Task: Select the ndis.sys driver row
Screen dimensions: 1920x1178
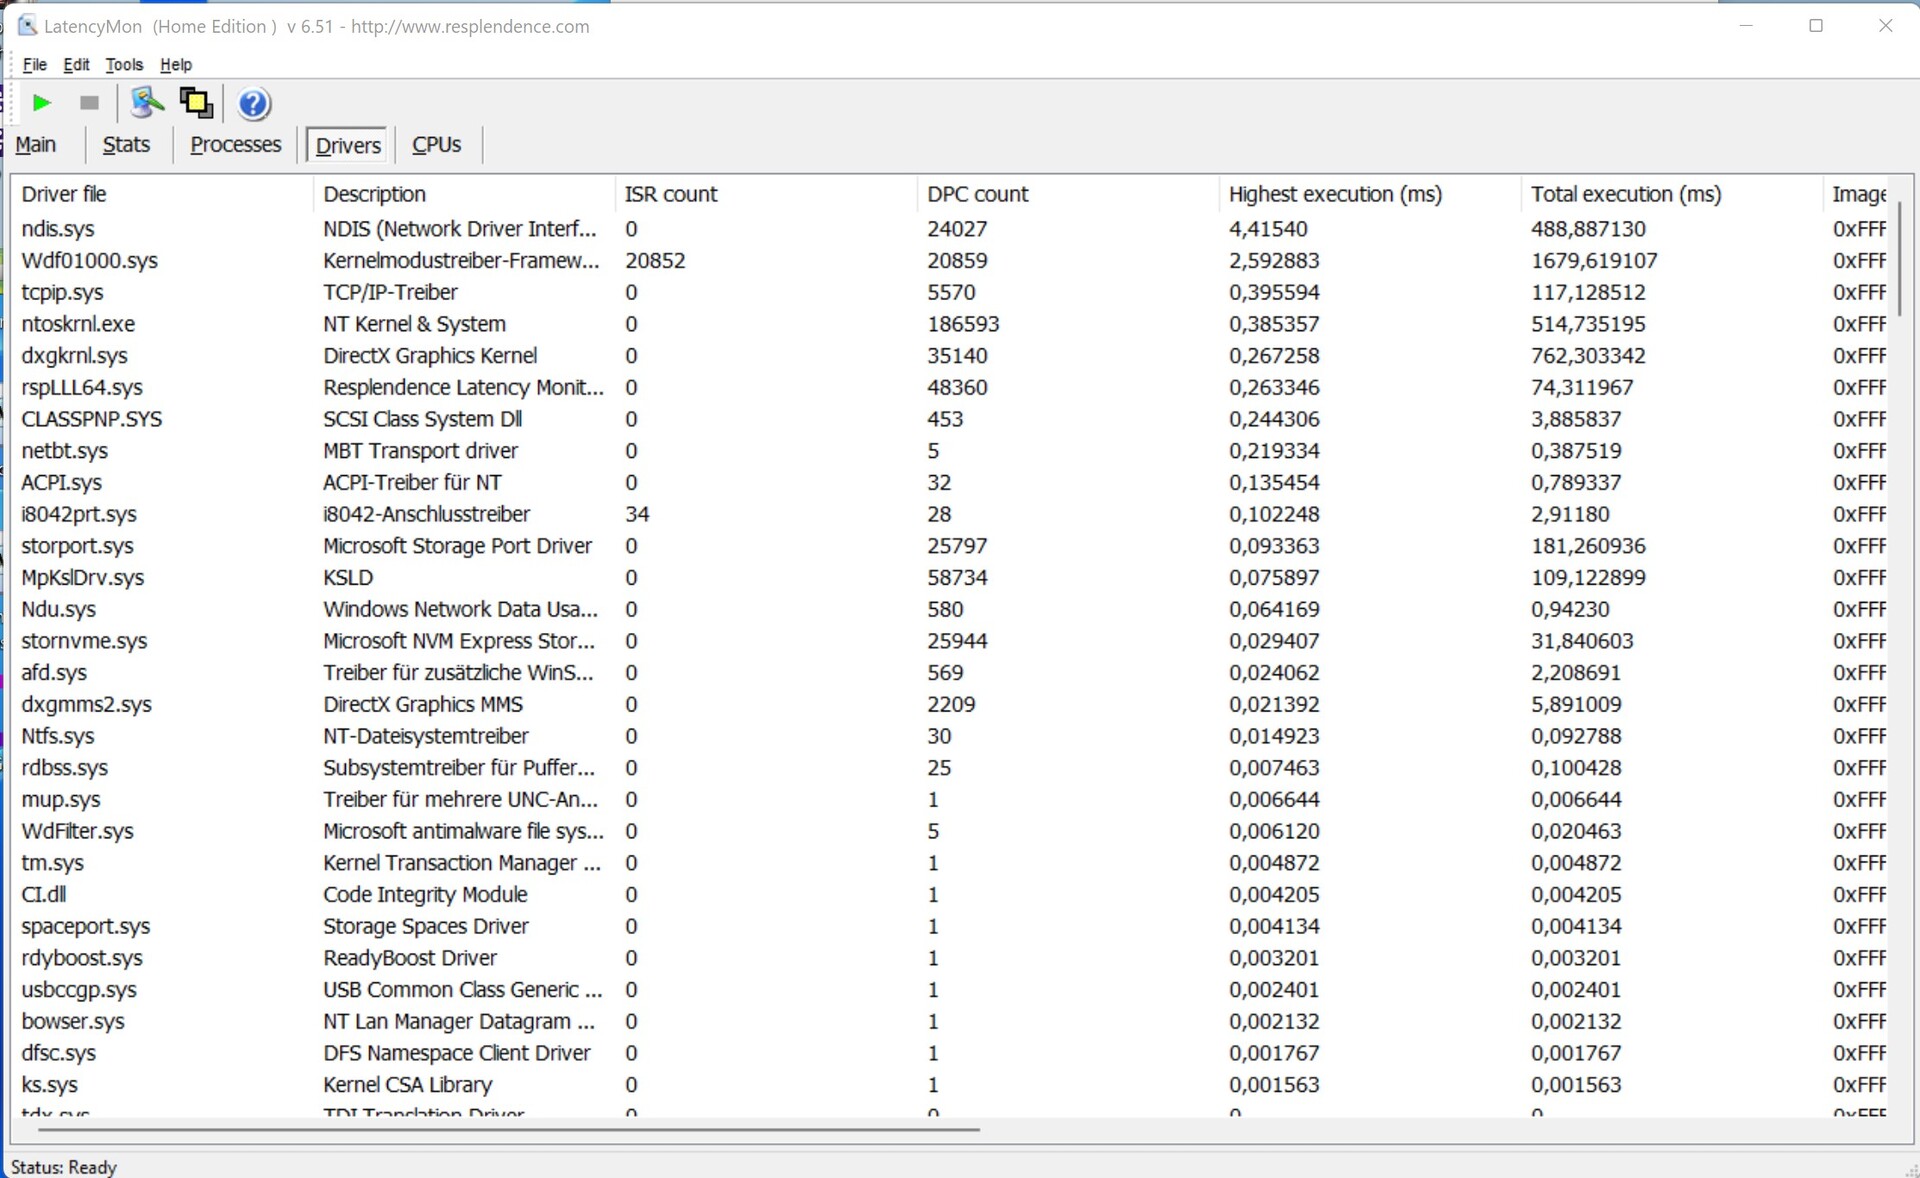Action: click(x=58, y=229)
